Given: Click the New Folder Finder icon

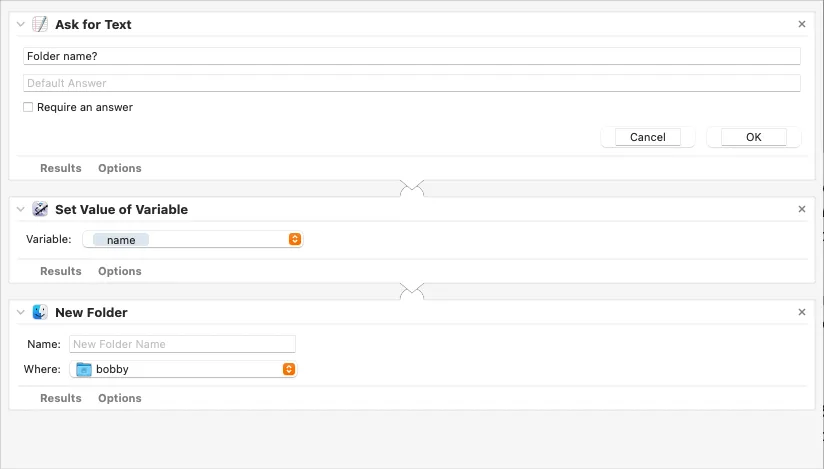Looking at the screenshot, I should [40, 312].
